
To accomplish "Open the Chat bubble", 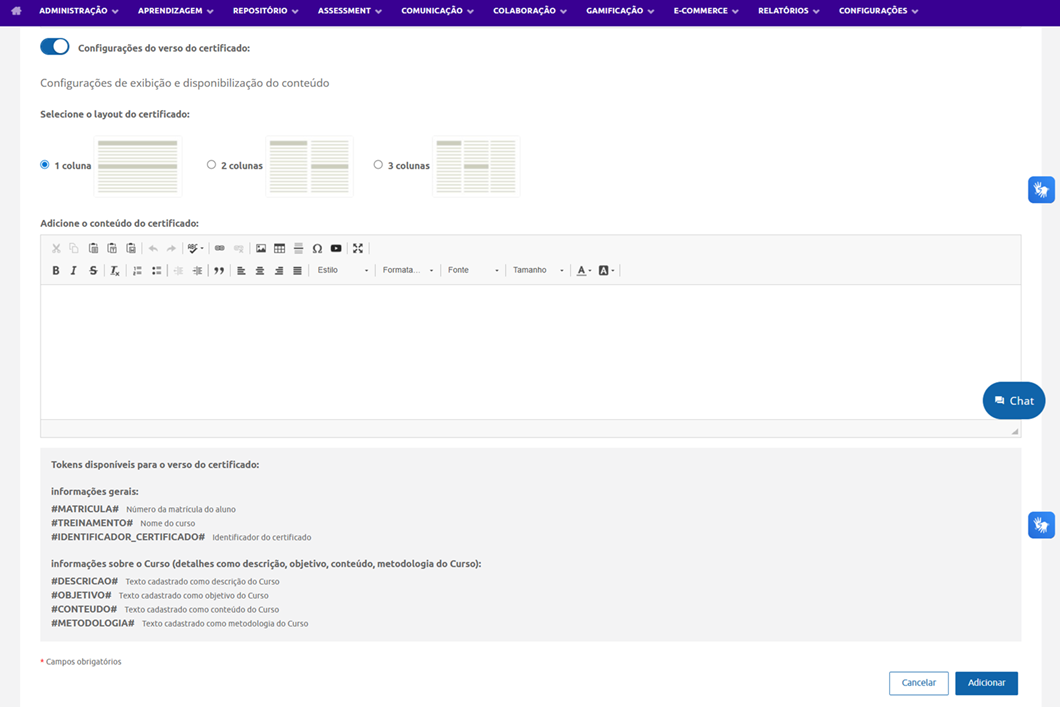I will [1013, 401].
